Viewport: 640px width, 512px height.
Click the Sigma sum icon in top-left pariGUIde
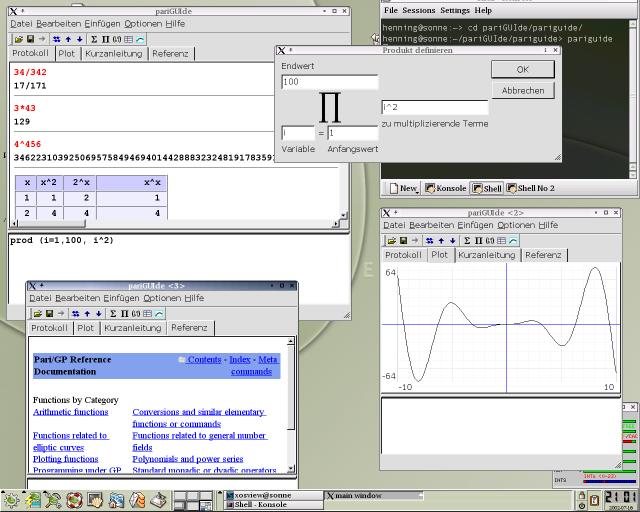(94, 38)
